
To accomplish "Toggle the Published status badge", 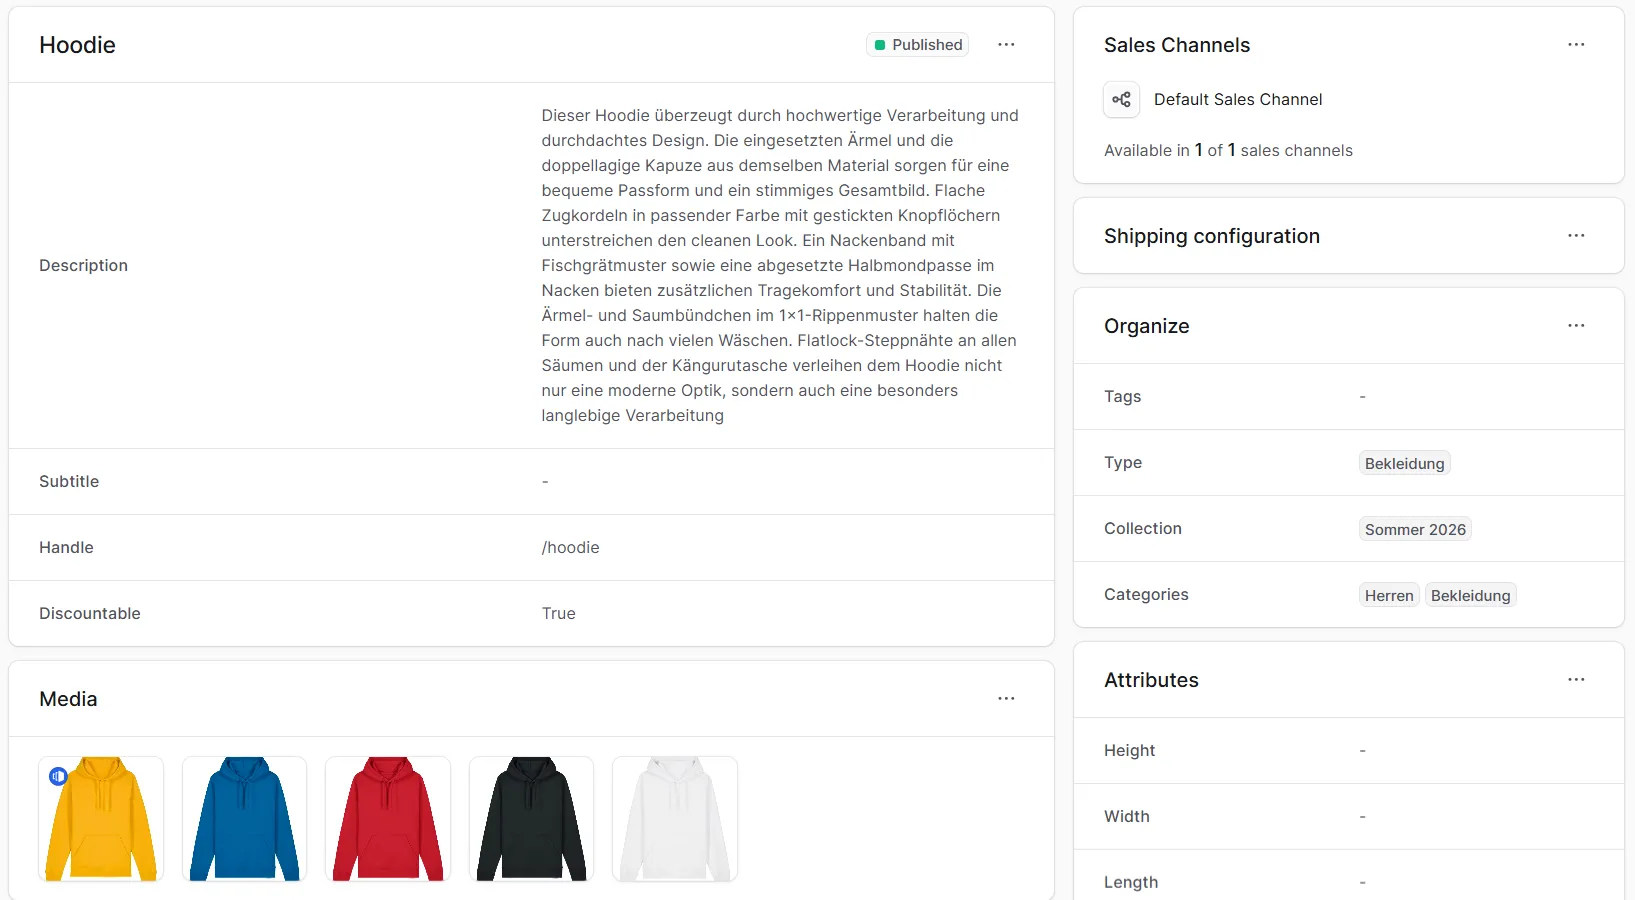I will [x=916, y=44].
